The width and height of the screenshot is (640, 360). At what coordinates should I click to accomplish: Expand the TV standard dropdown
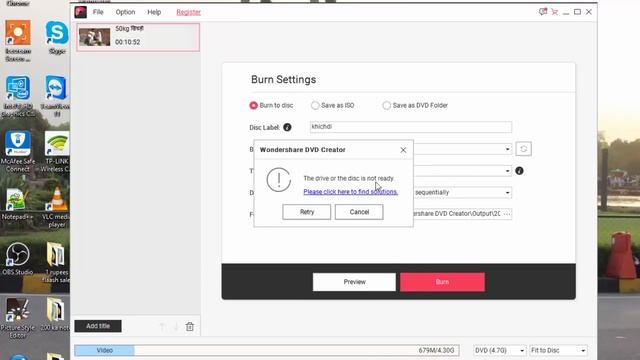point(507,171)
